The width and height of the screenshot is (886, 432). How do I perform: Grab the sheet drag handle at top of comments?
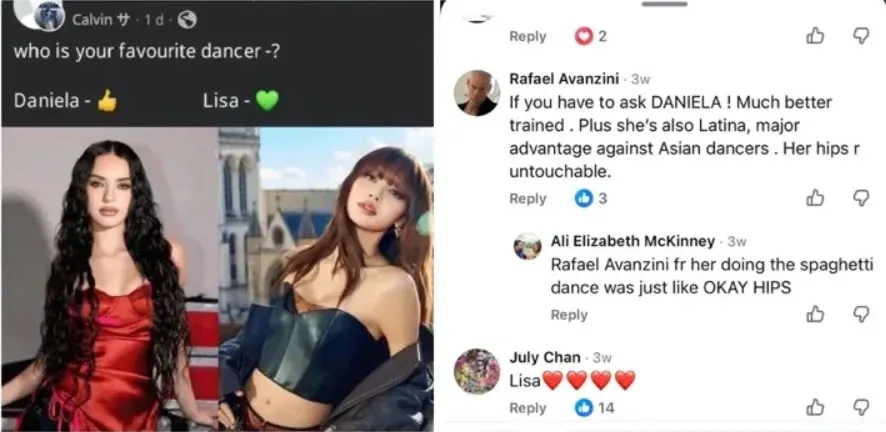[665, 4]
